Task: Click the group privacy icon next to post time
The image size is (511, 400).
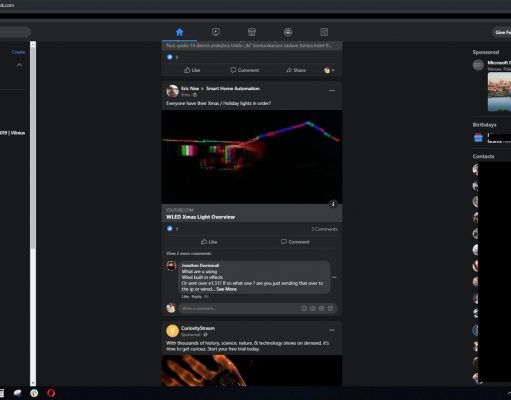Action: click(195, 95)
